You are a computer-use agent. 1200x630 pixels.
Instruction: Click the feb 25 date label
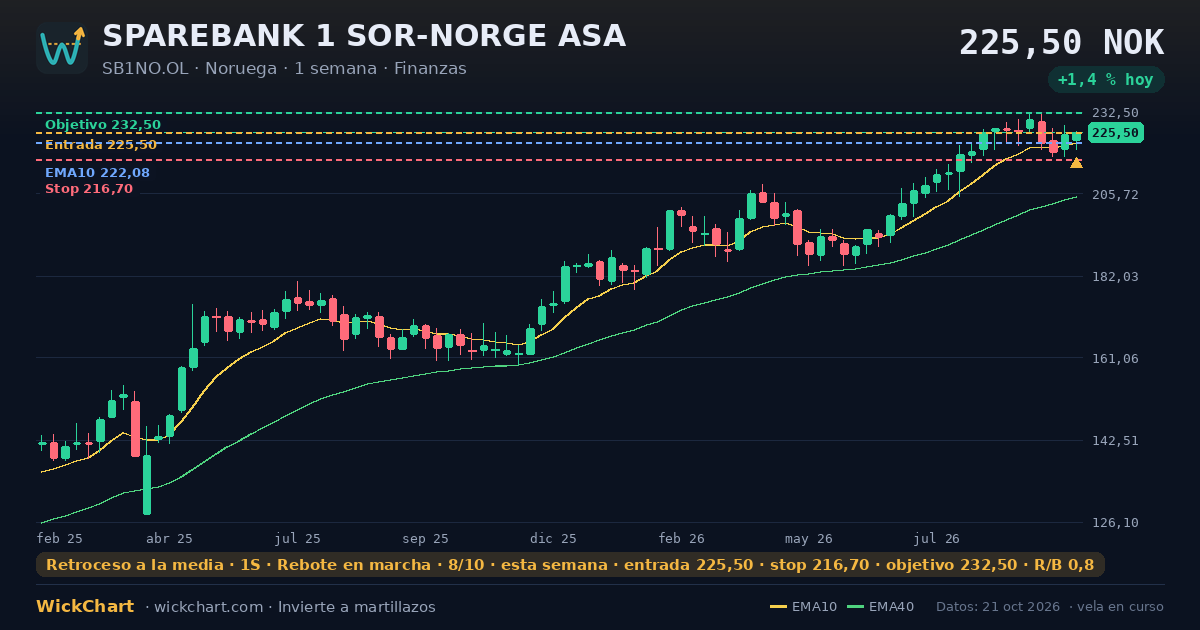pyautogui.click(x=60, y=538)
